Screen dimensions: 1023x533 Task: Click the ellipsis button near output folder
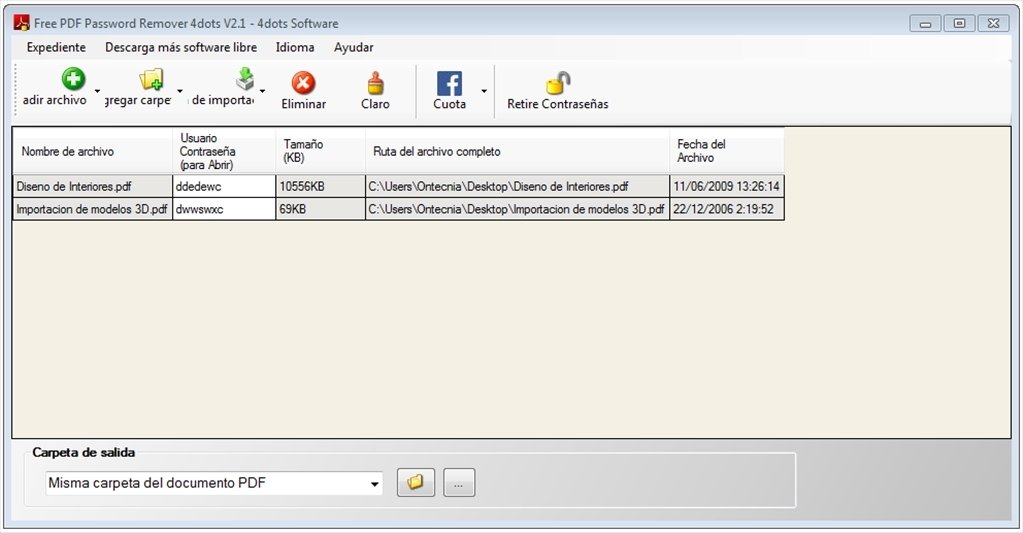[459, 483]
